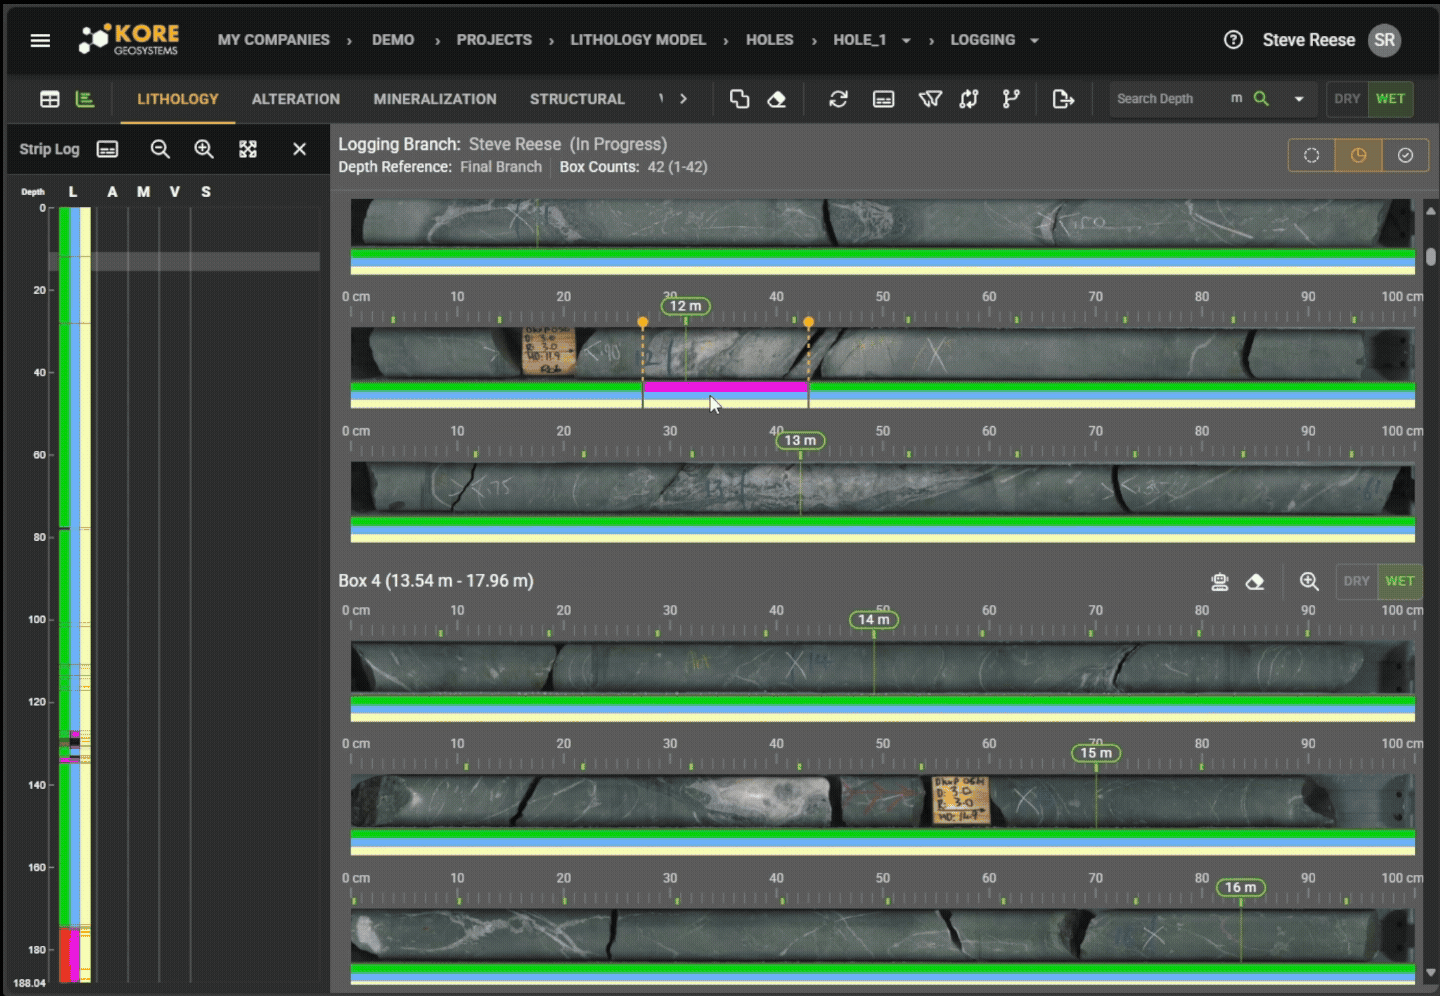Go to LITHOLOGY MODEL breadcrumb

(x=638, y=40)
